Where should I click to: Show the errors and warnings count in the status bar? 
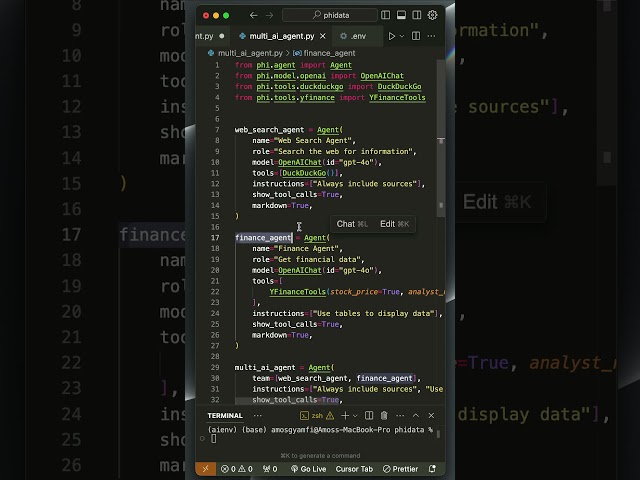pos(237,469)
